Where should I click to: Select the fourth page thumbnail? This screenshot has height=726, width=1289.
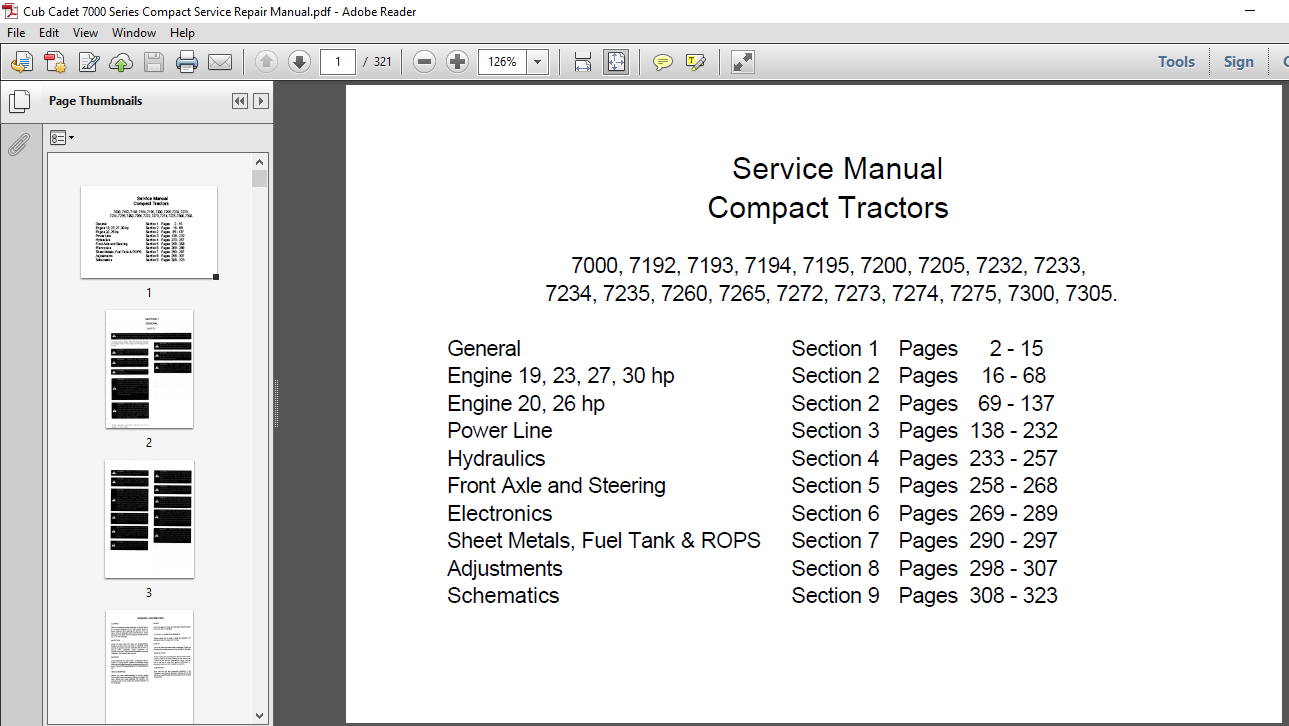tap(149, 666)
